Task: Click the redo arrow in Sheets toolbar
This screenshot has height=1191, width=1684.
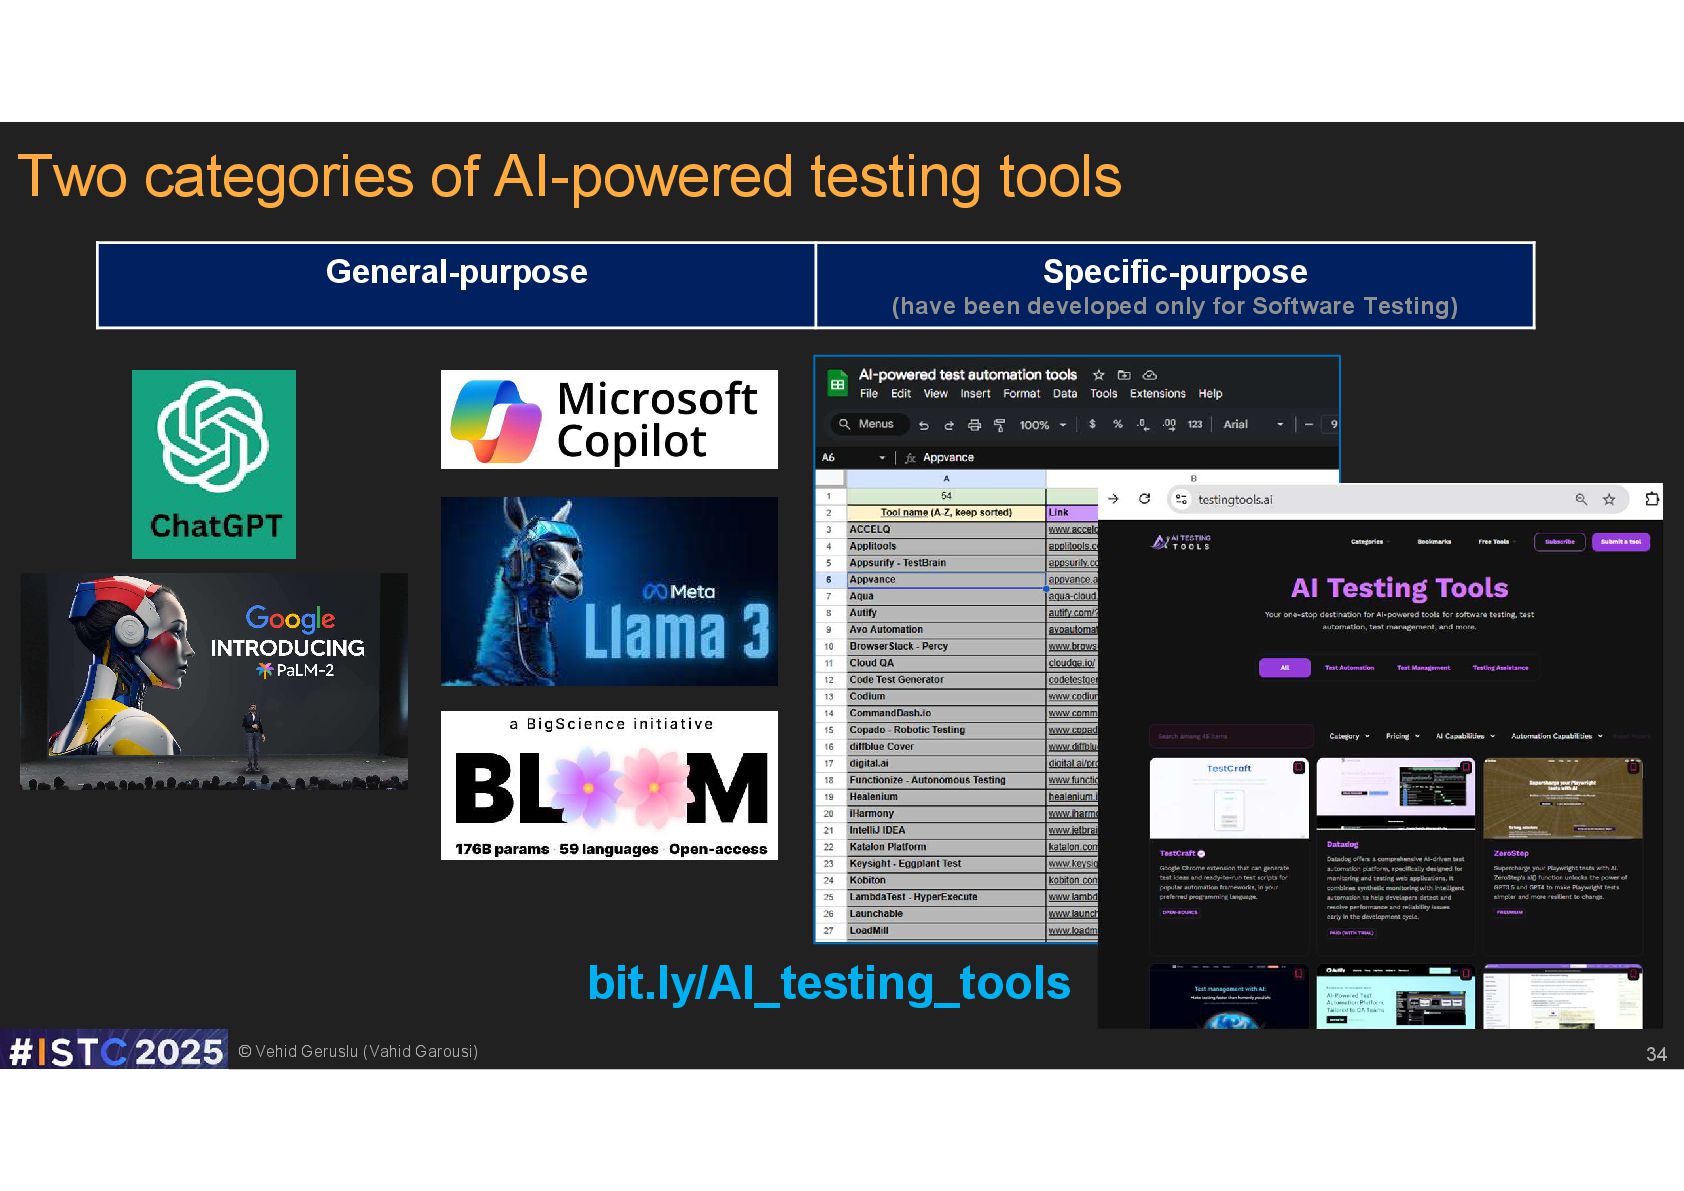Action: pyautogui.click(x=949, y=425)
